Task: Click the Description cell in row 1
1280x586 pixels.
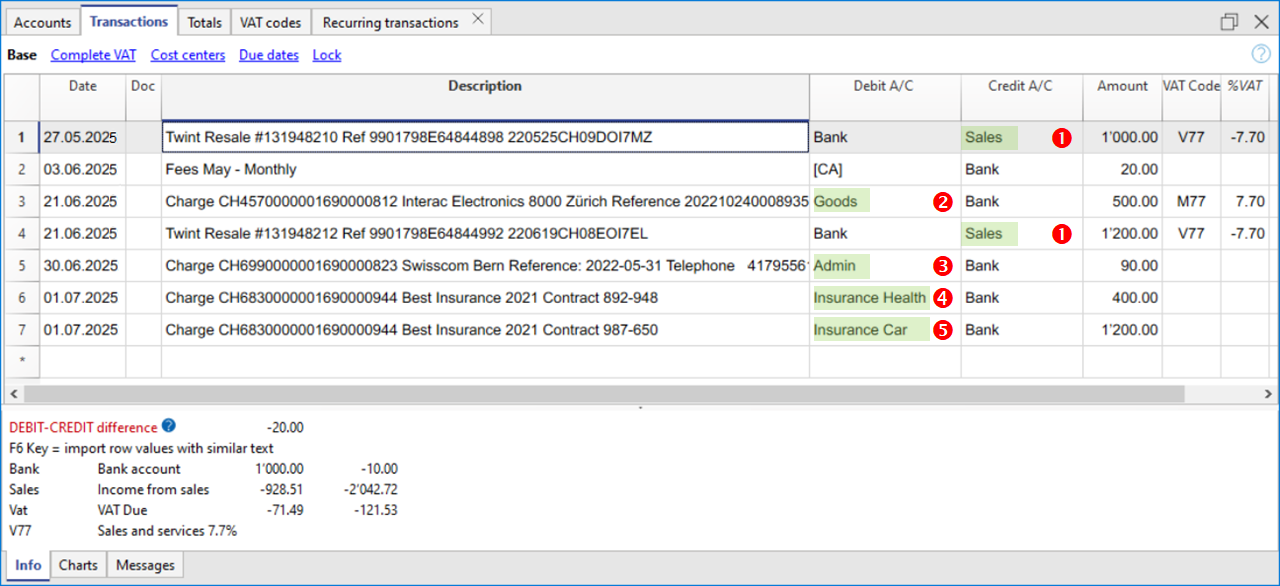Action: coord(485,137)
